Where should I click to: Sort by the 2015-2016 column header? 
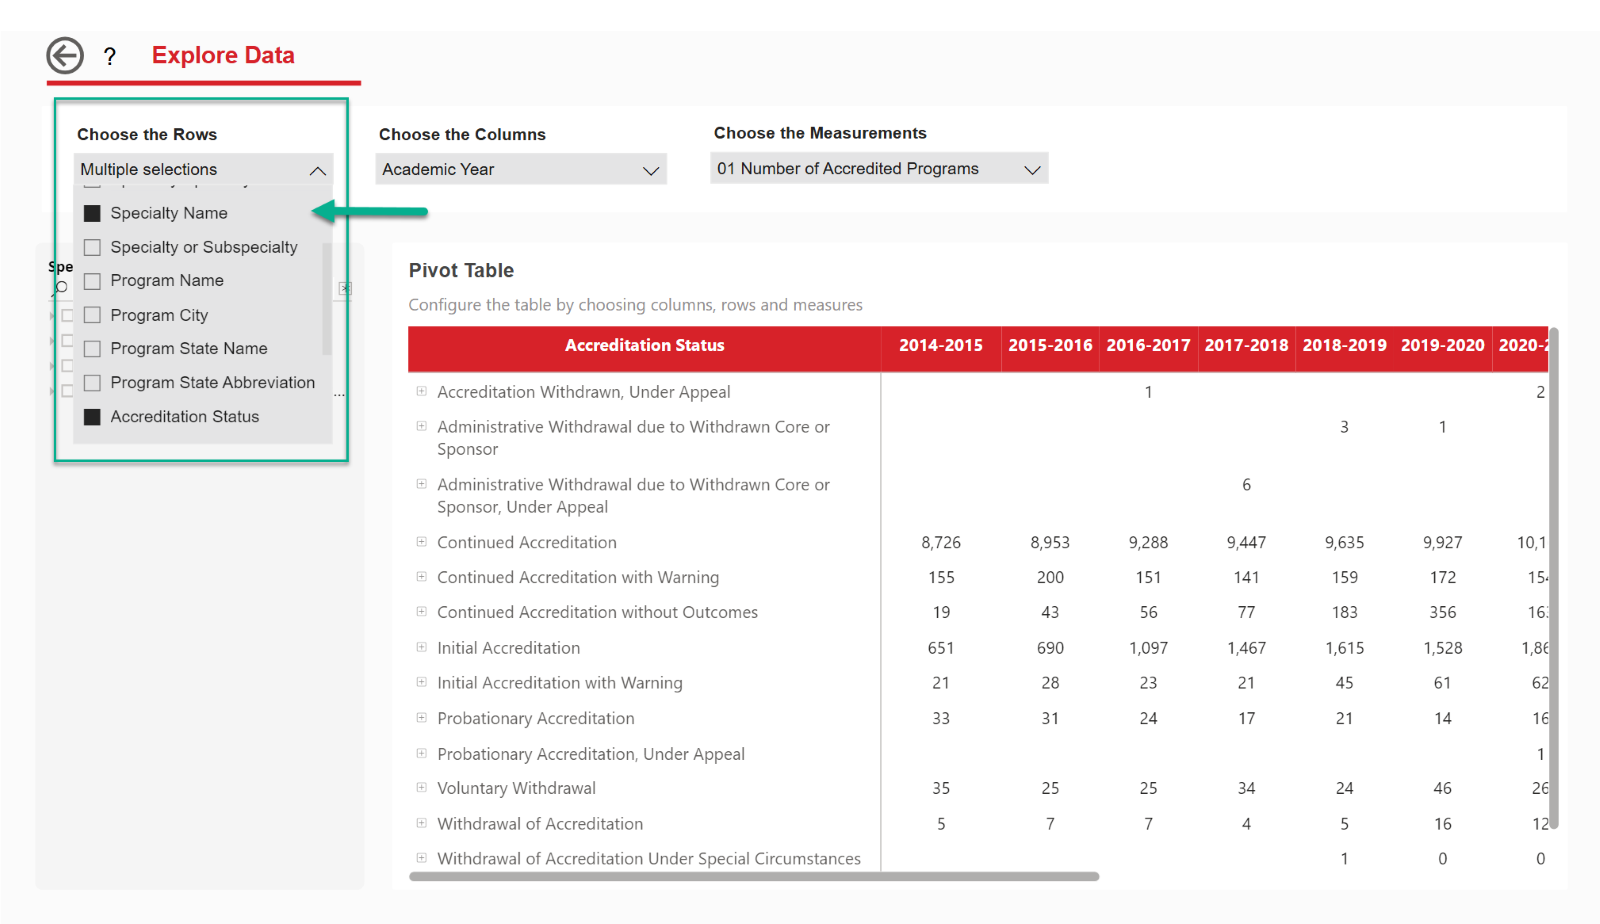click(1050, 345)
